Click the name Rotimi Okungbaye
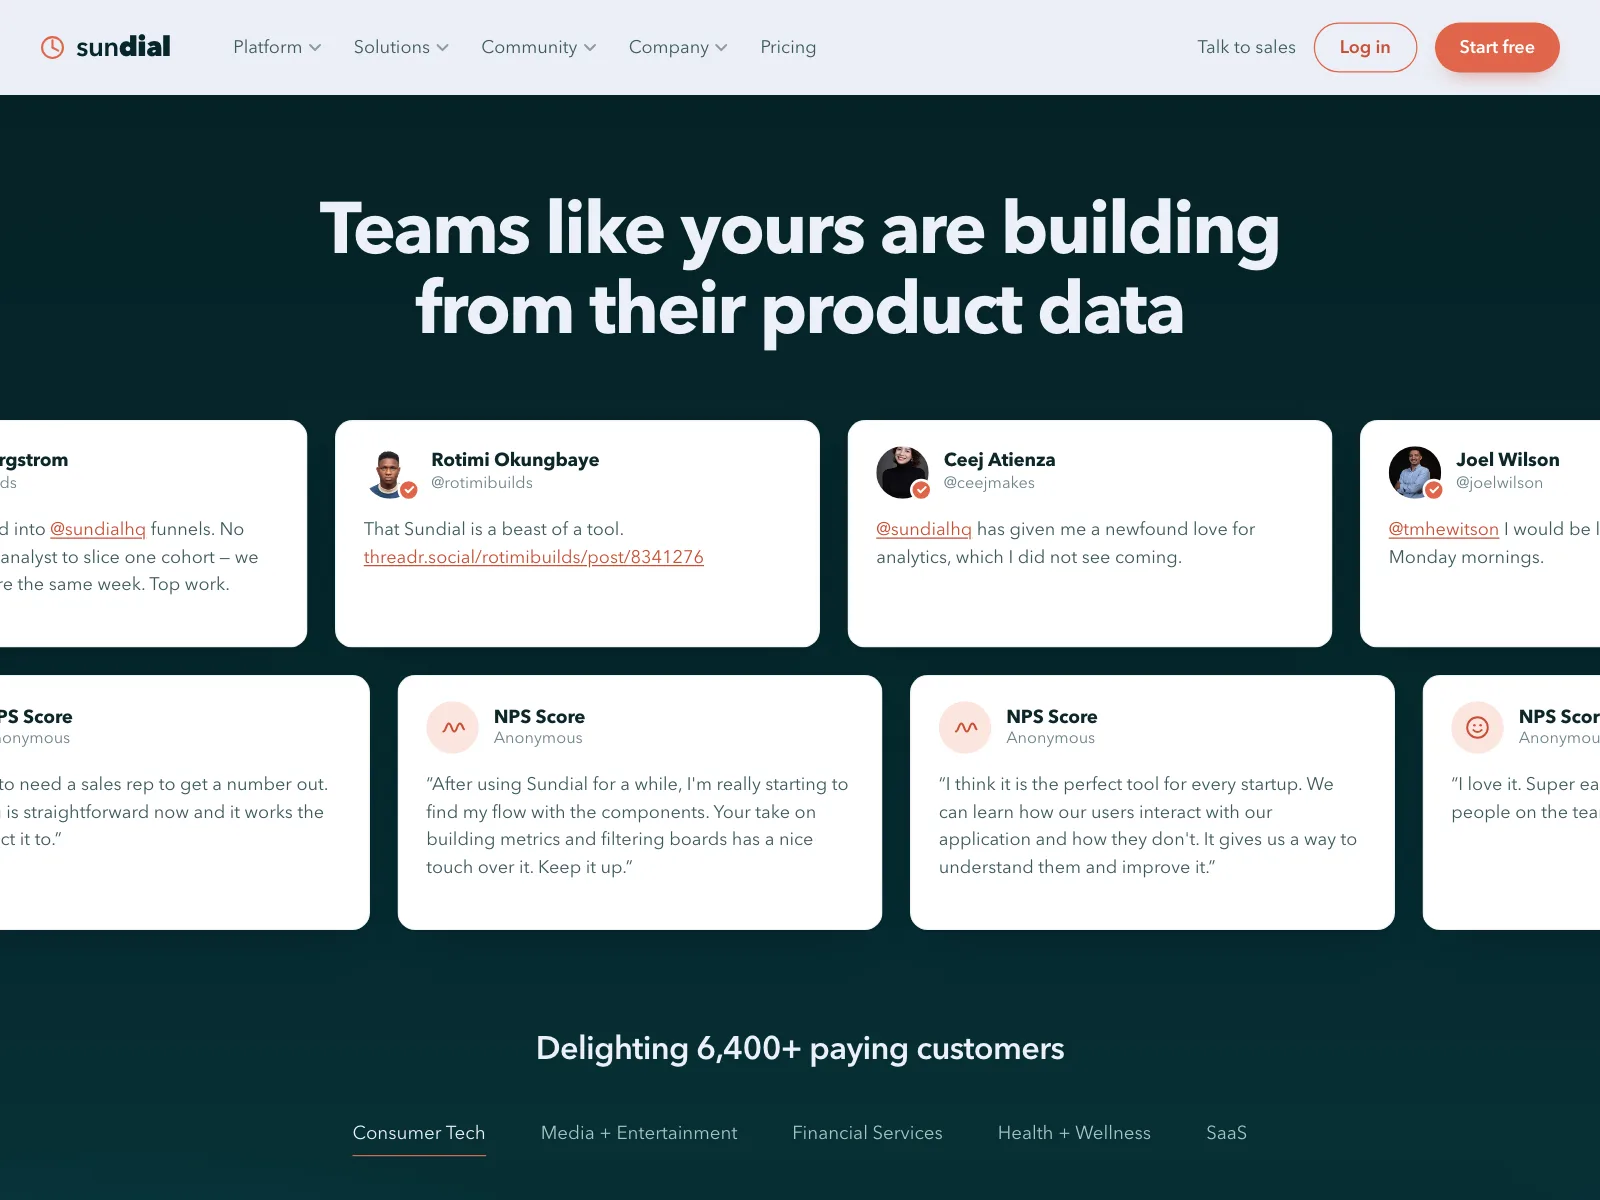Image resolution: width=1600 pixels, height=1200 pixels. click(x=515, y=460)
